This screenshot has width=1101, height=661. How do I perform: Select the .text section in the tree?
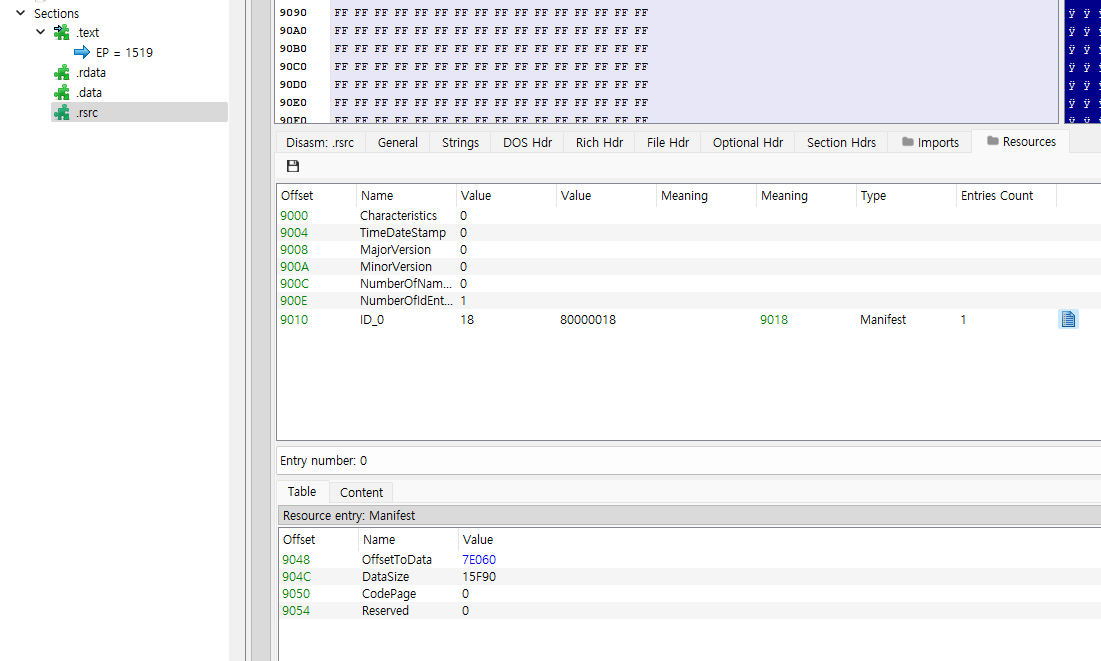(x=88, y=32)
